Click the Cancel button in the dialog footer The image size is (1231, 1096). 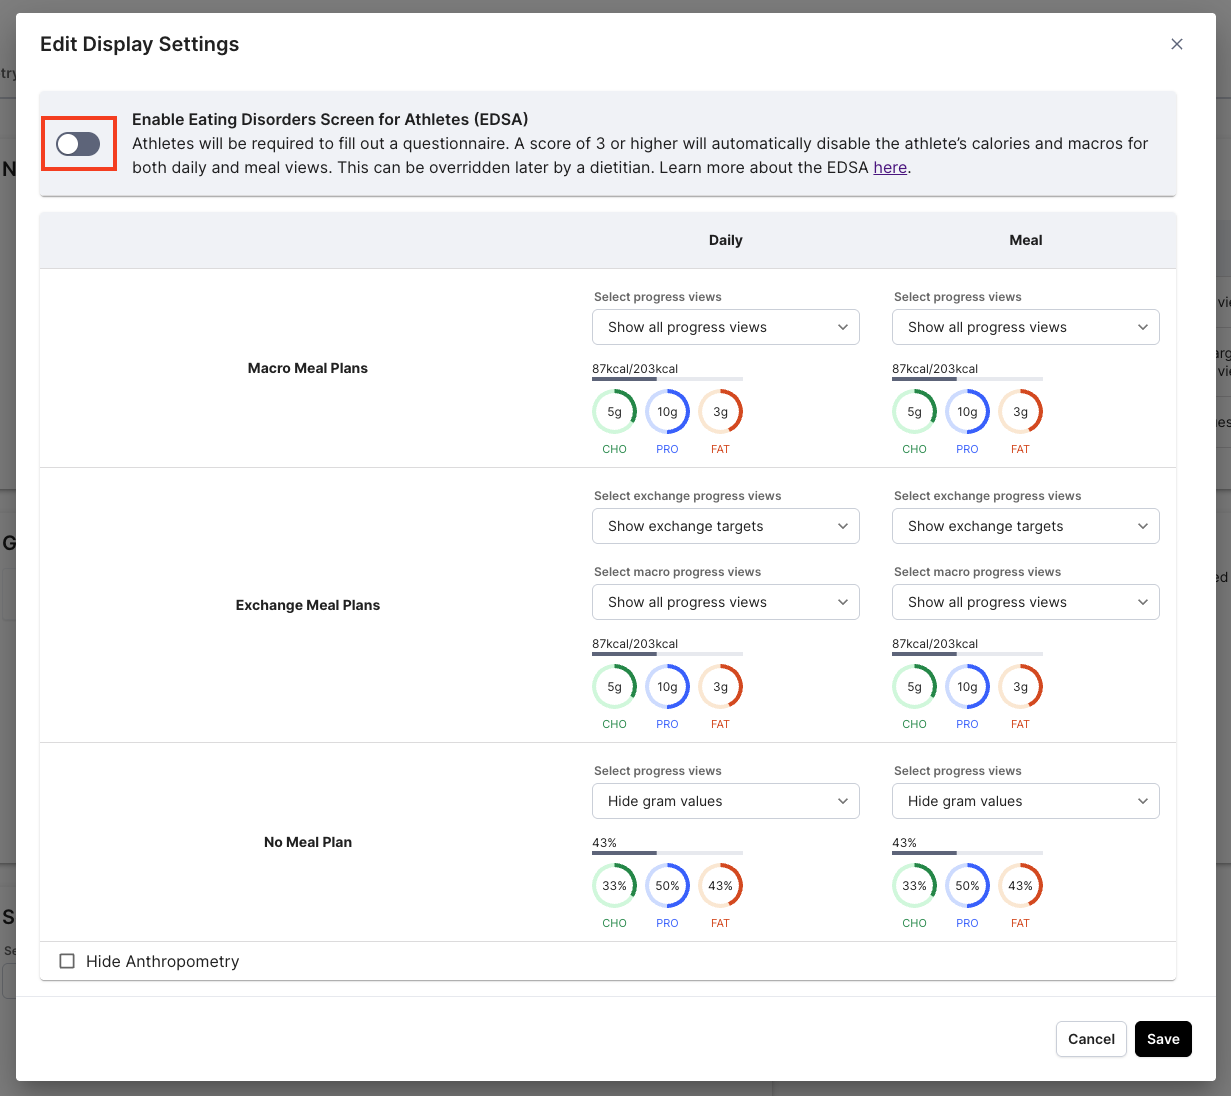tap(1091, 1039)
